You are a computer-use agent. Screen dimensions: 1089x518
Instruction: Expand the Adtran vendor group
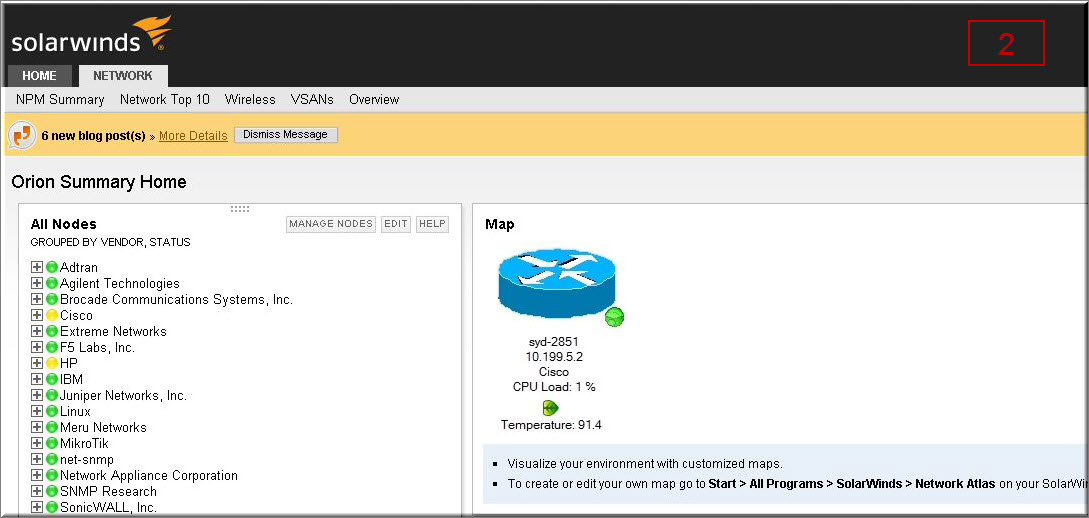pyautogui.click(x=37, y=267)
